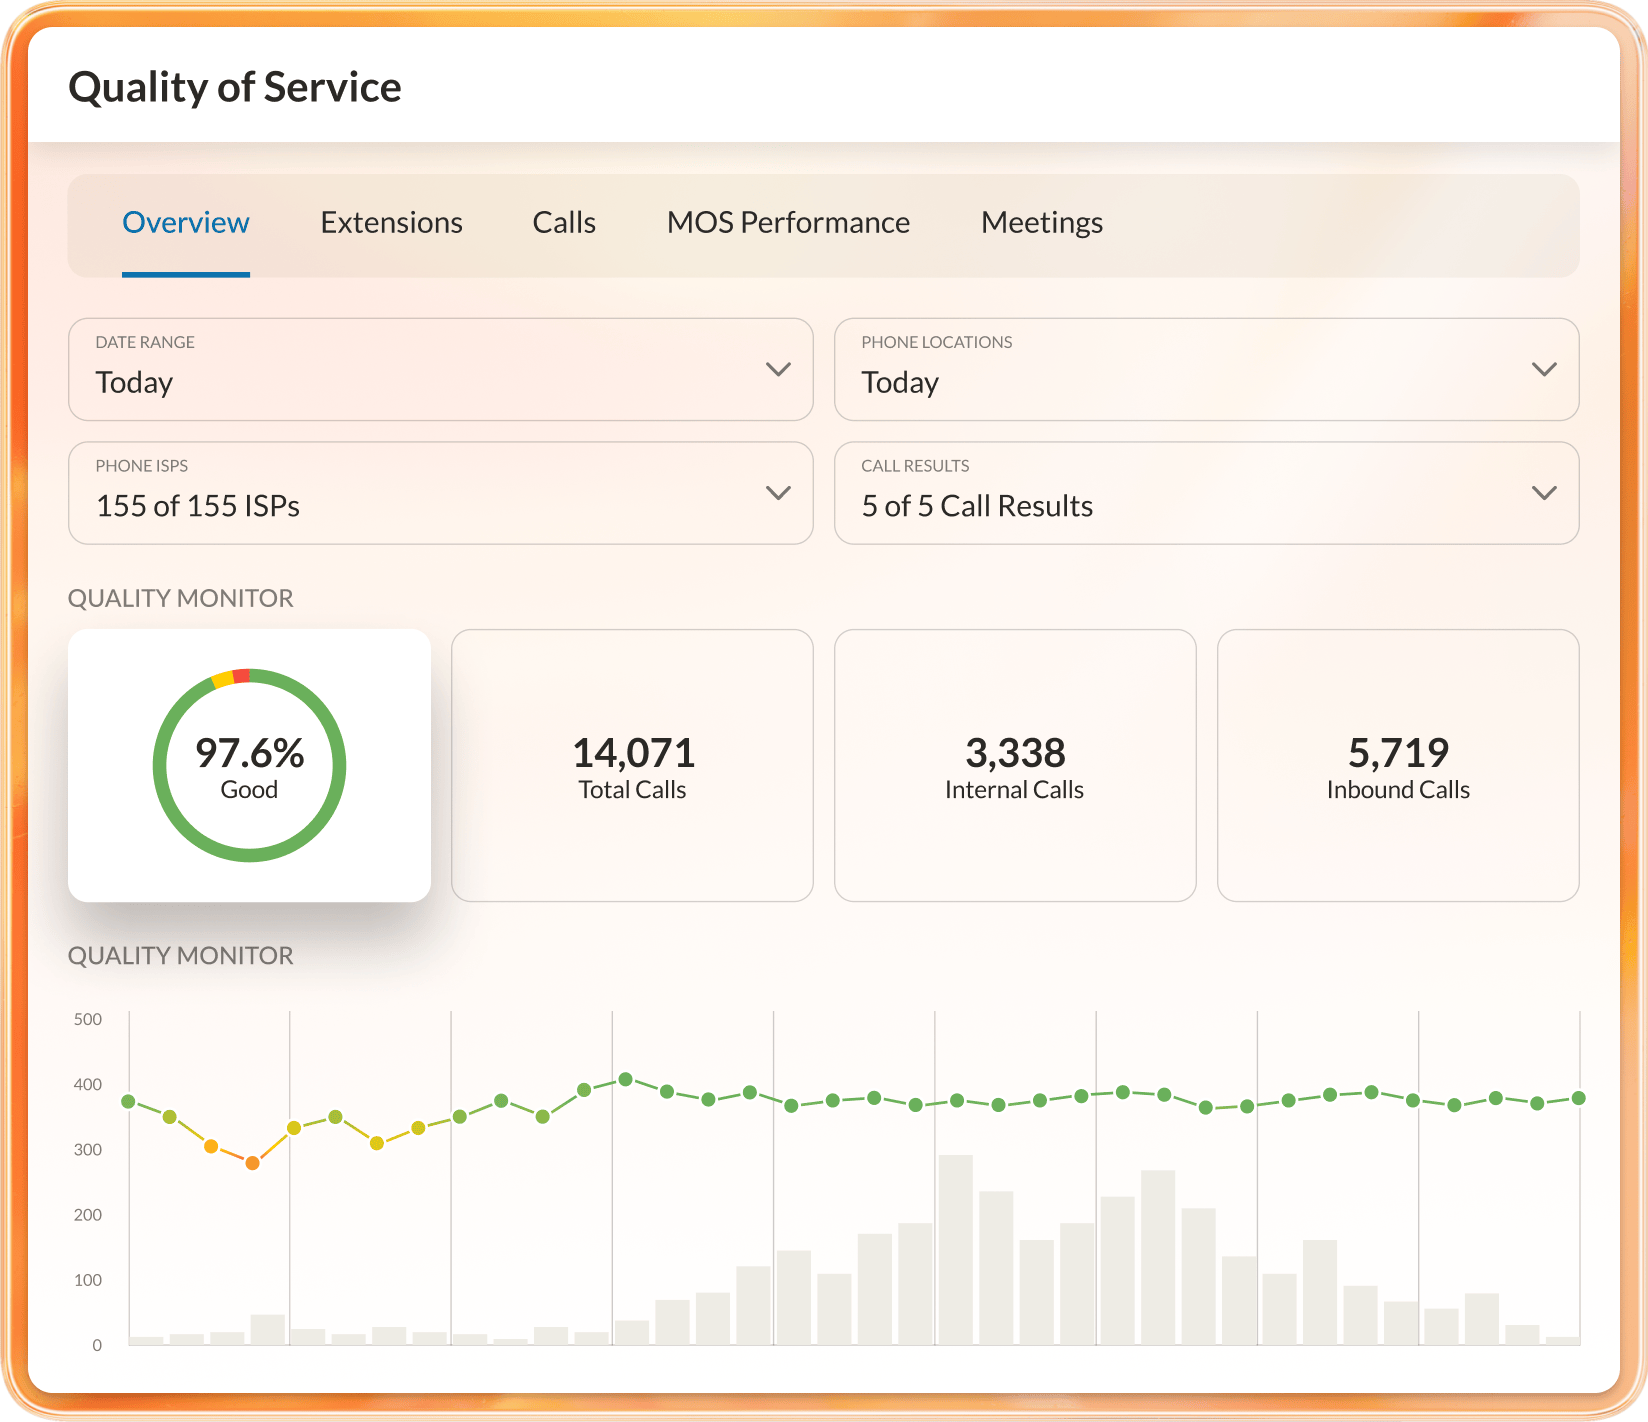Viewport: 1648px width, 1422px height.
Task: Return to the Overview tab
Action: point(186,222)
